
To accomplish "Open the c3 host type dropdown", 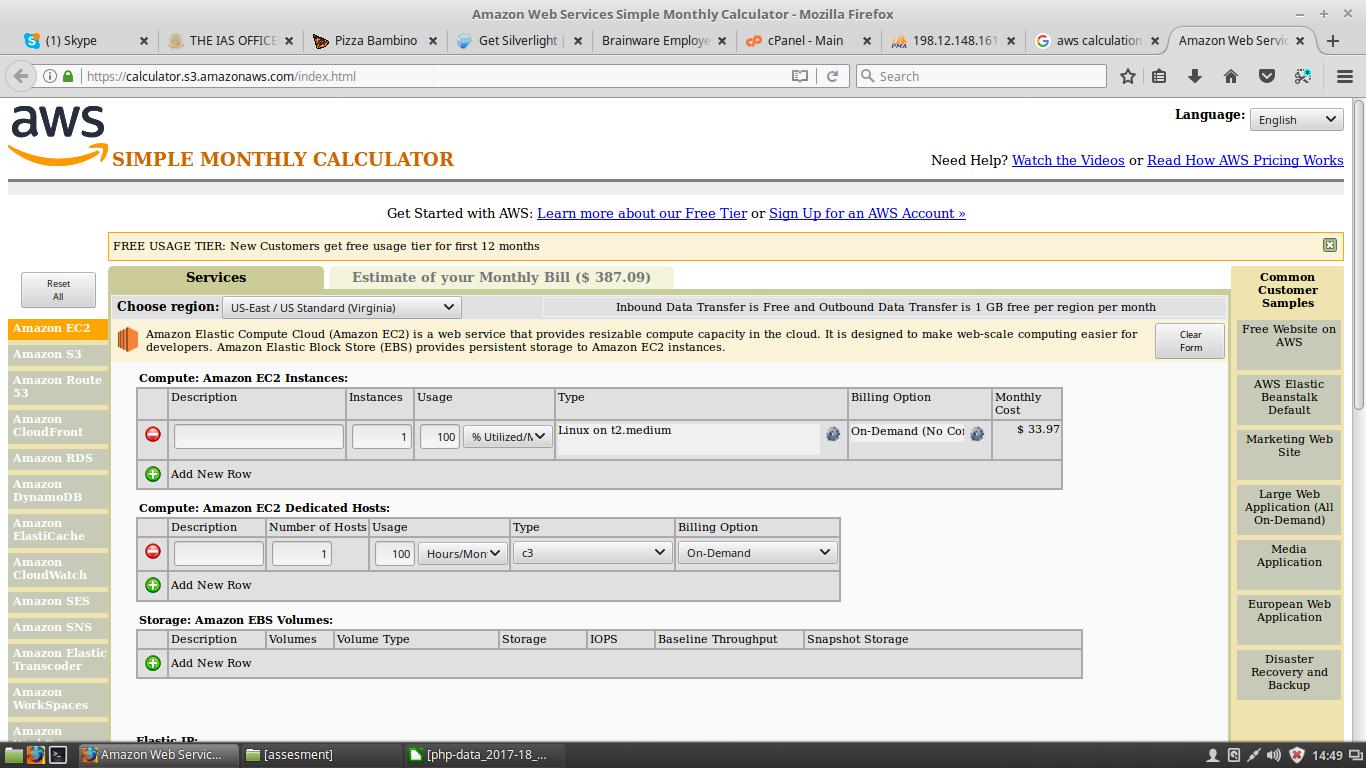I will 591,552.
